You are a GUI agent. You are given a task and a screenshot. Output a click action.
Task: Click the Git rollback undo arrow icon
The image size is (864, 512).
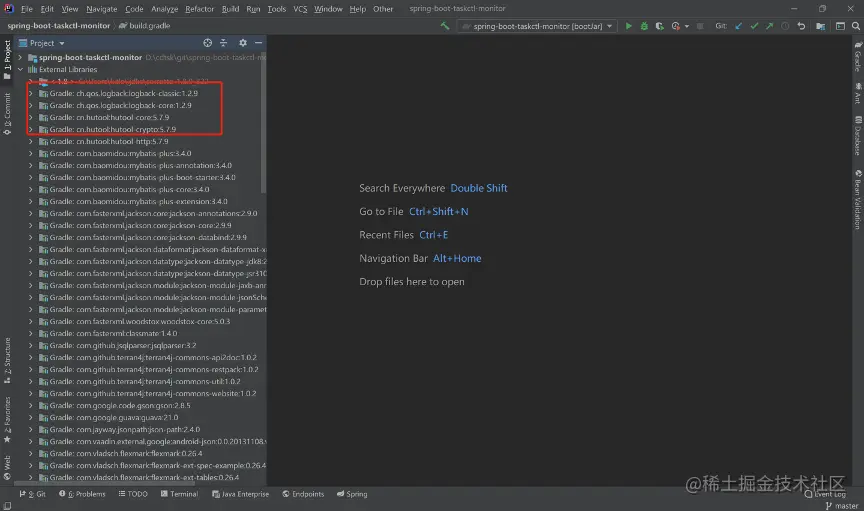tap(801, 26)
